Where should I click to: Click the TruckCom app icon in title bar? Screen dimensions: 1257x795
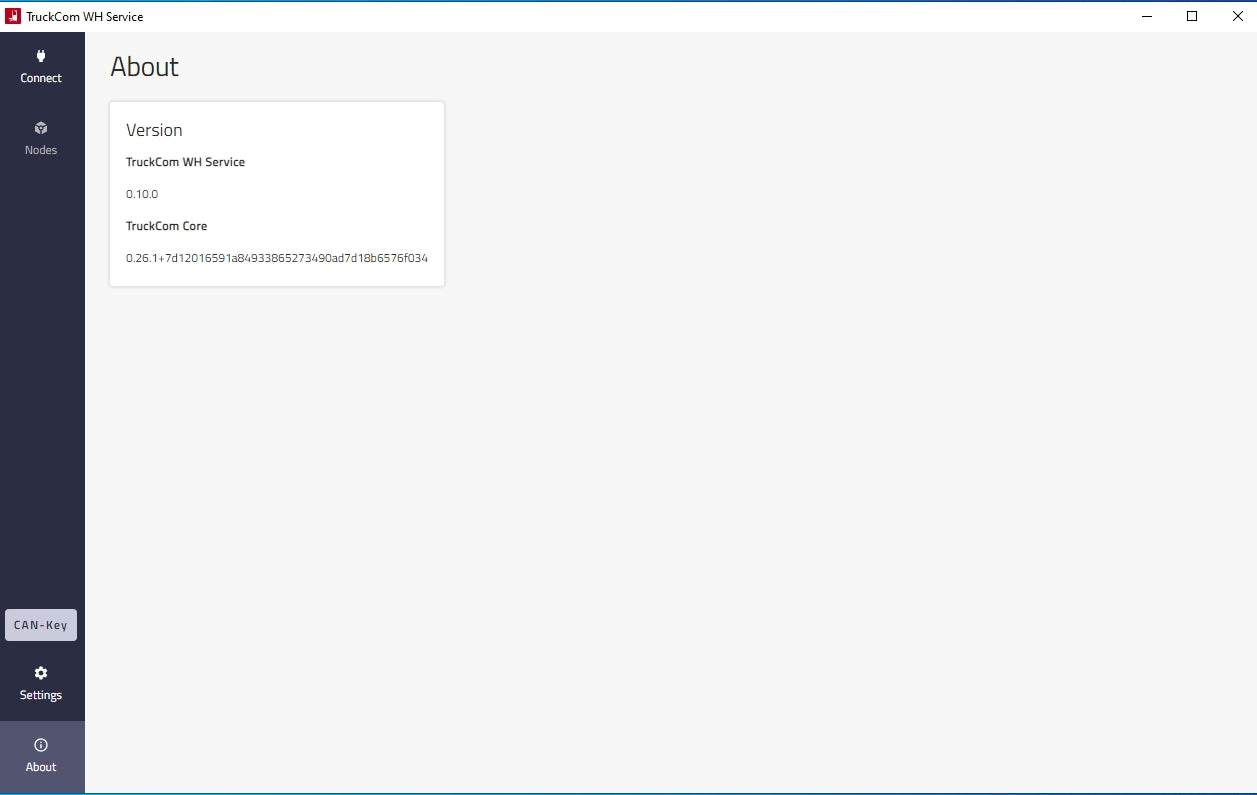click(13, 16)
